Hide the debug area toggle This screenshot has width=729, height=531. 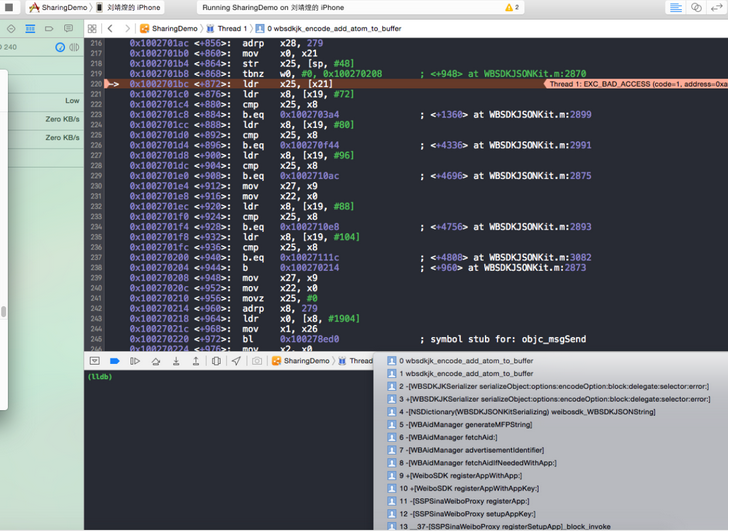pyautogui.click(x=95, y=361)
